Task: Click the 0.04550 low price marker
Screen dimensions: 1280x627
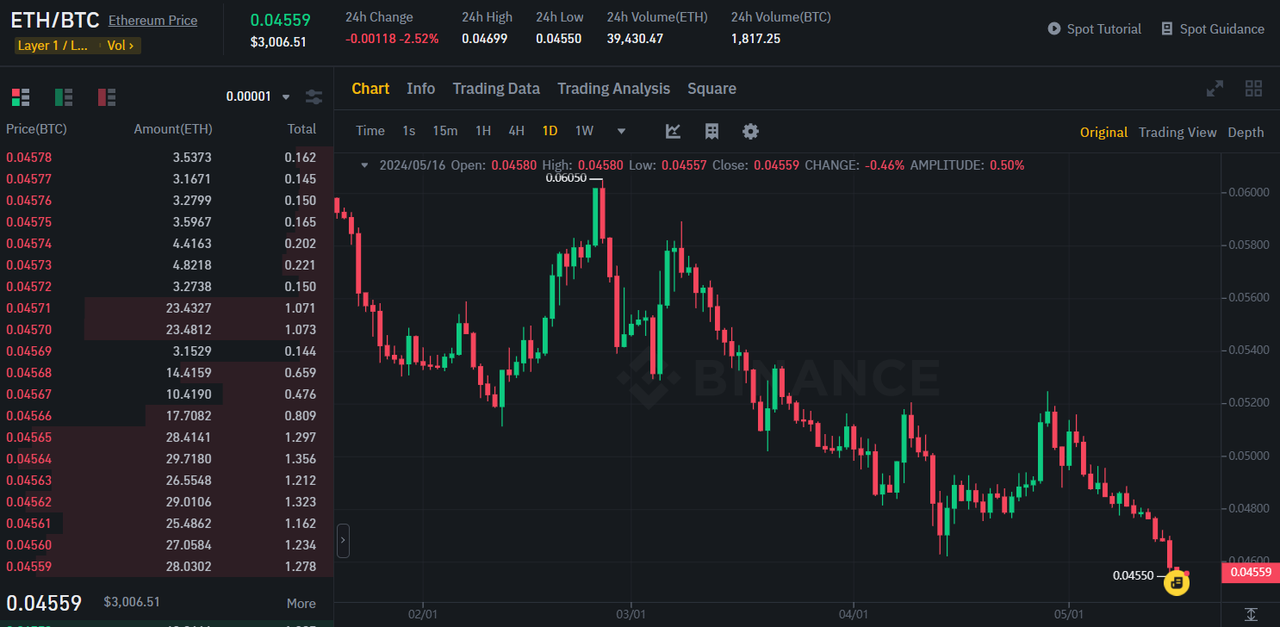Action: [1133, 575]
